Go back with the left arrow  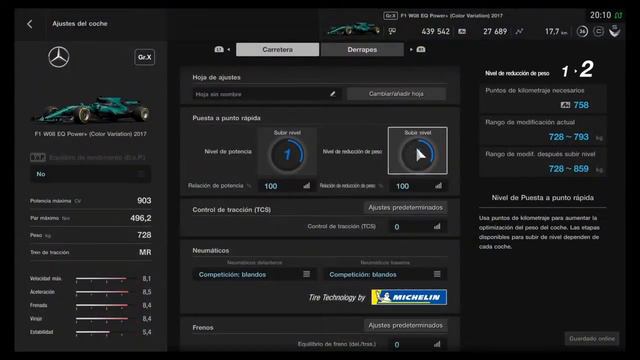tap(29, 24)
